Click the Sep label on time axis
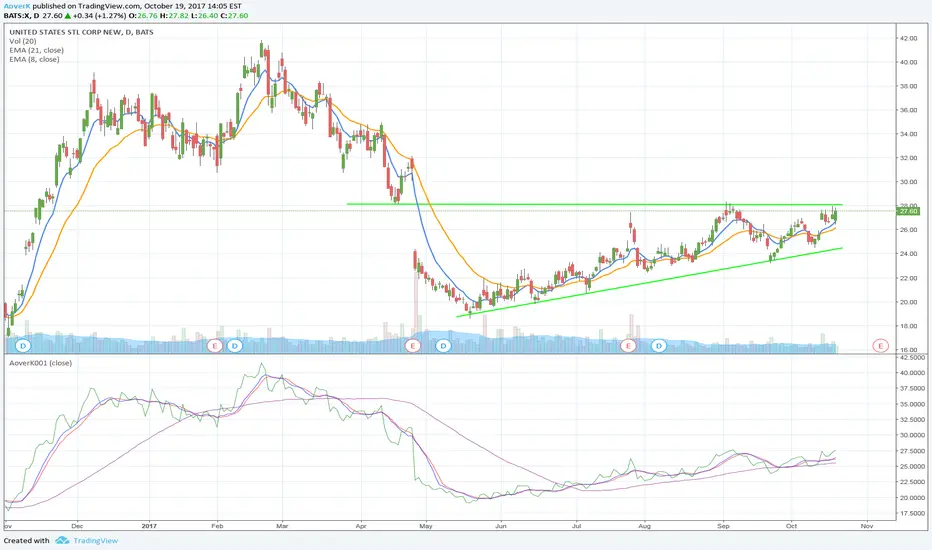Screen dimensions: 932x550 [723, 526]
